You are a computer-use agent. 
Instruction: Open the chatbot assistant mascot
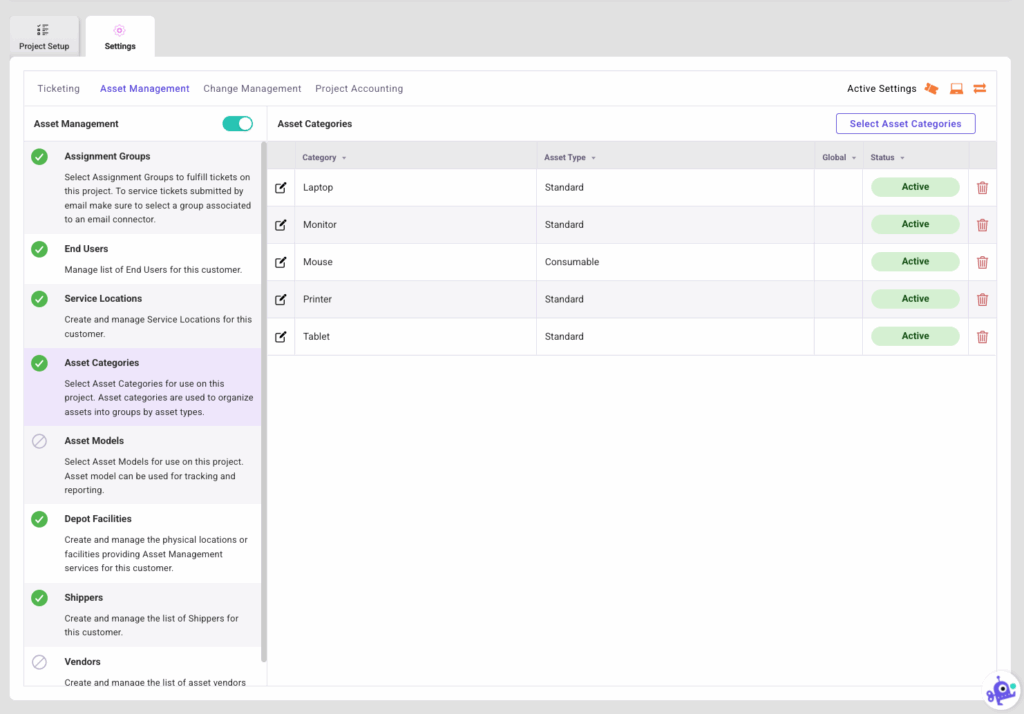1002,689
